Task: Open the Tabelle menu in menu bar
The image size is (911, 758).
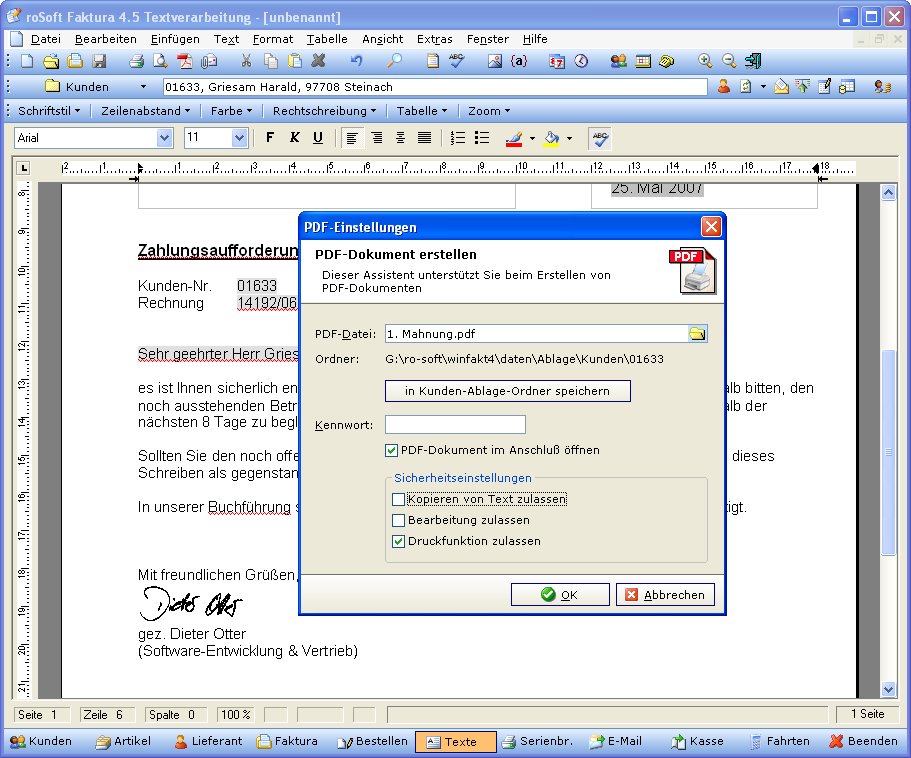Action: (327, 39)
